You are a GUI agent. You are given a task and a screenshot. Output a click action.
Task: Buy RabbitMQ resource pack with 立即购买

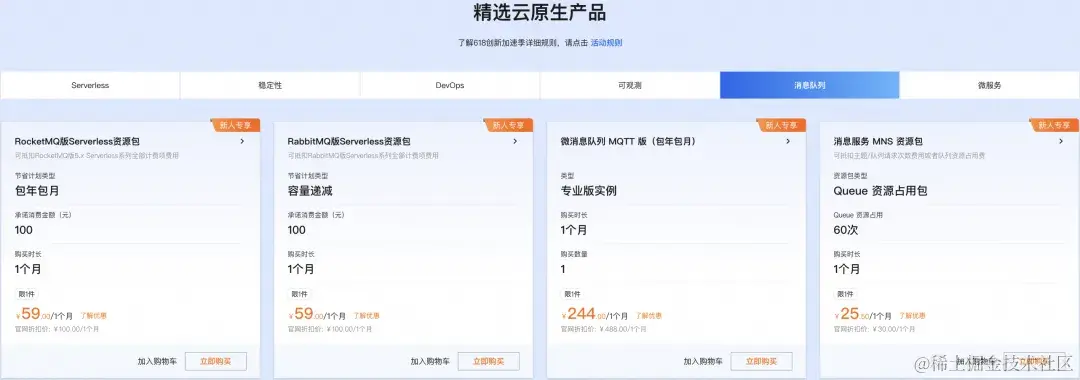click(x=488, y=361)
